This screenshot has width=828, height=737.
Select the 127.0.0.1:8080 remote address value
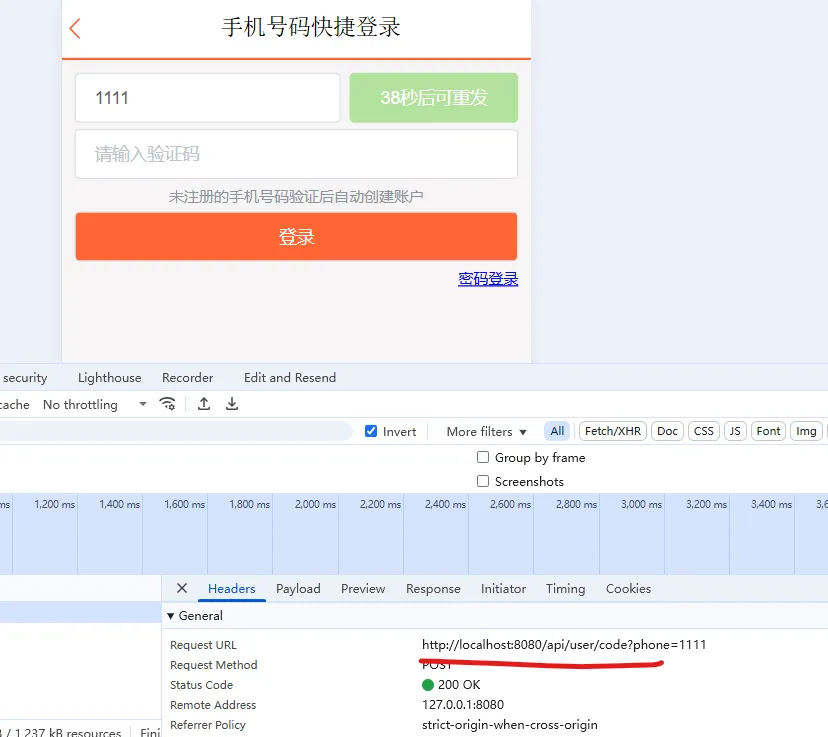[x=463, y=705]
